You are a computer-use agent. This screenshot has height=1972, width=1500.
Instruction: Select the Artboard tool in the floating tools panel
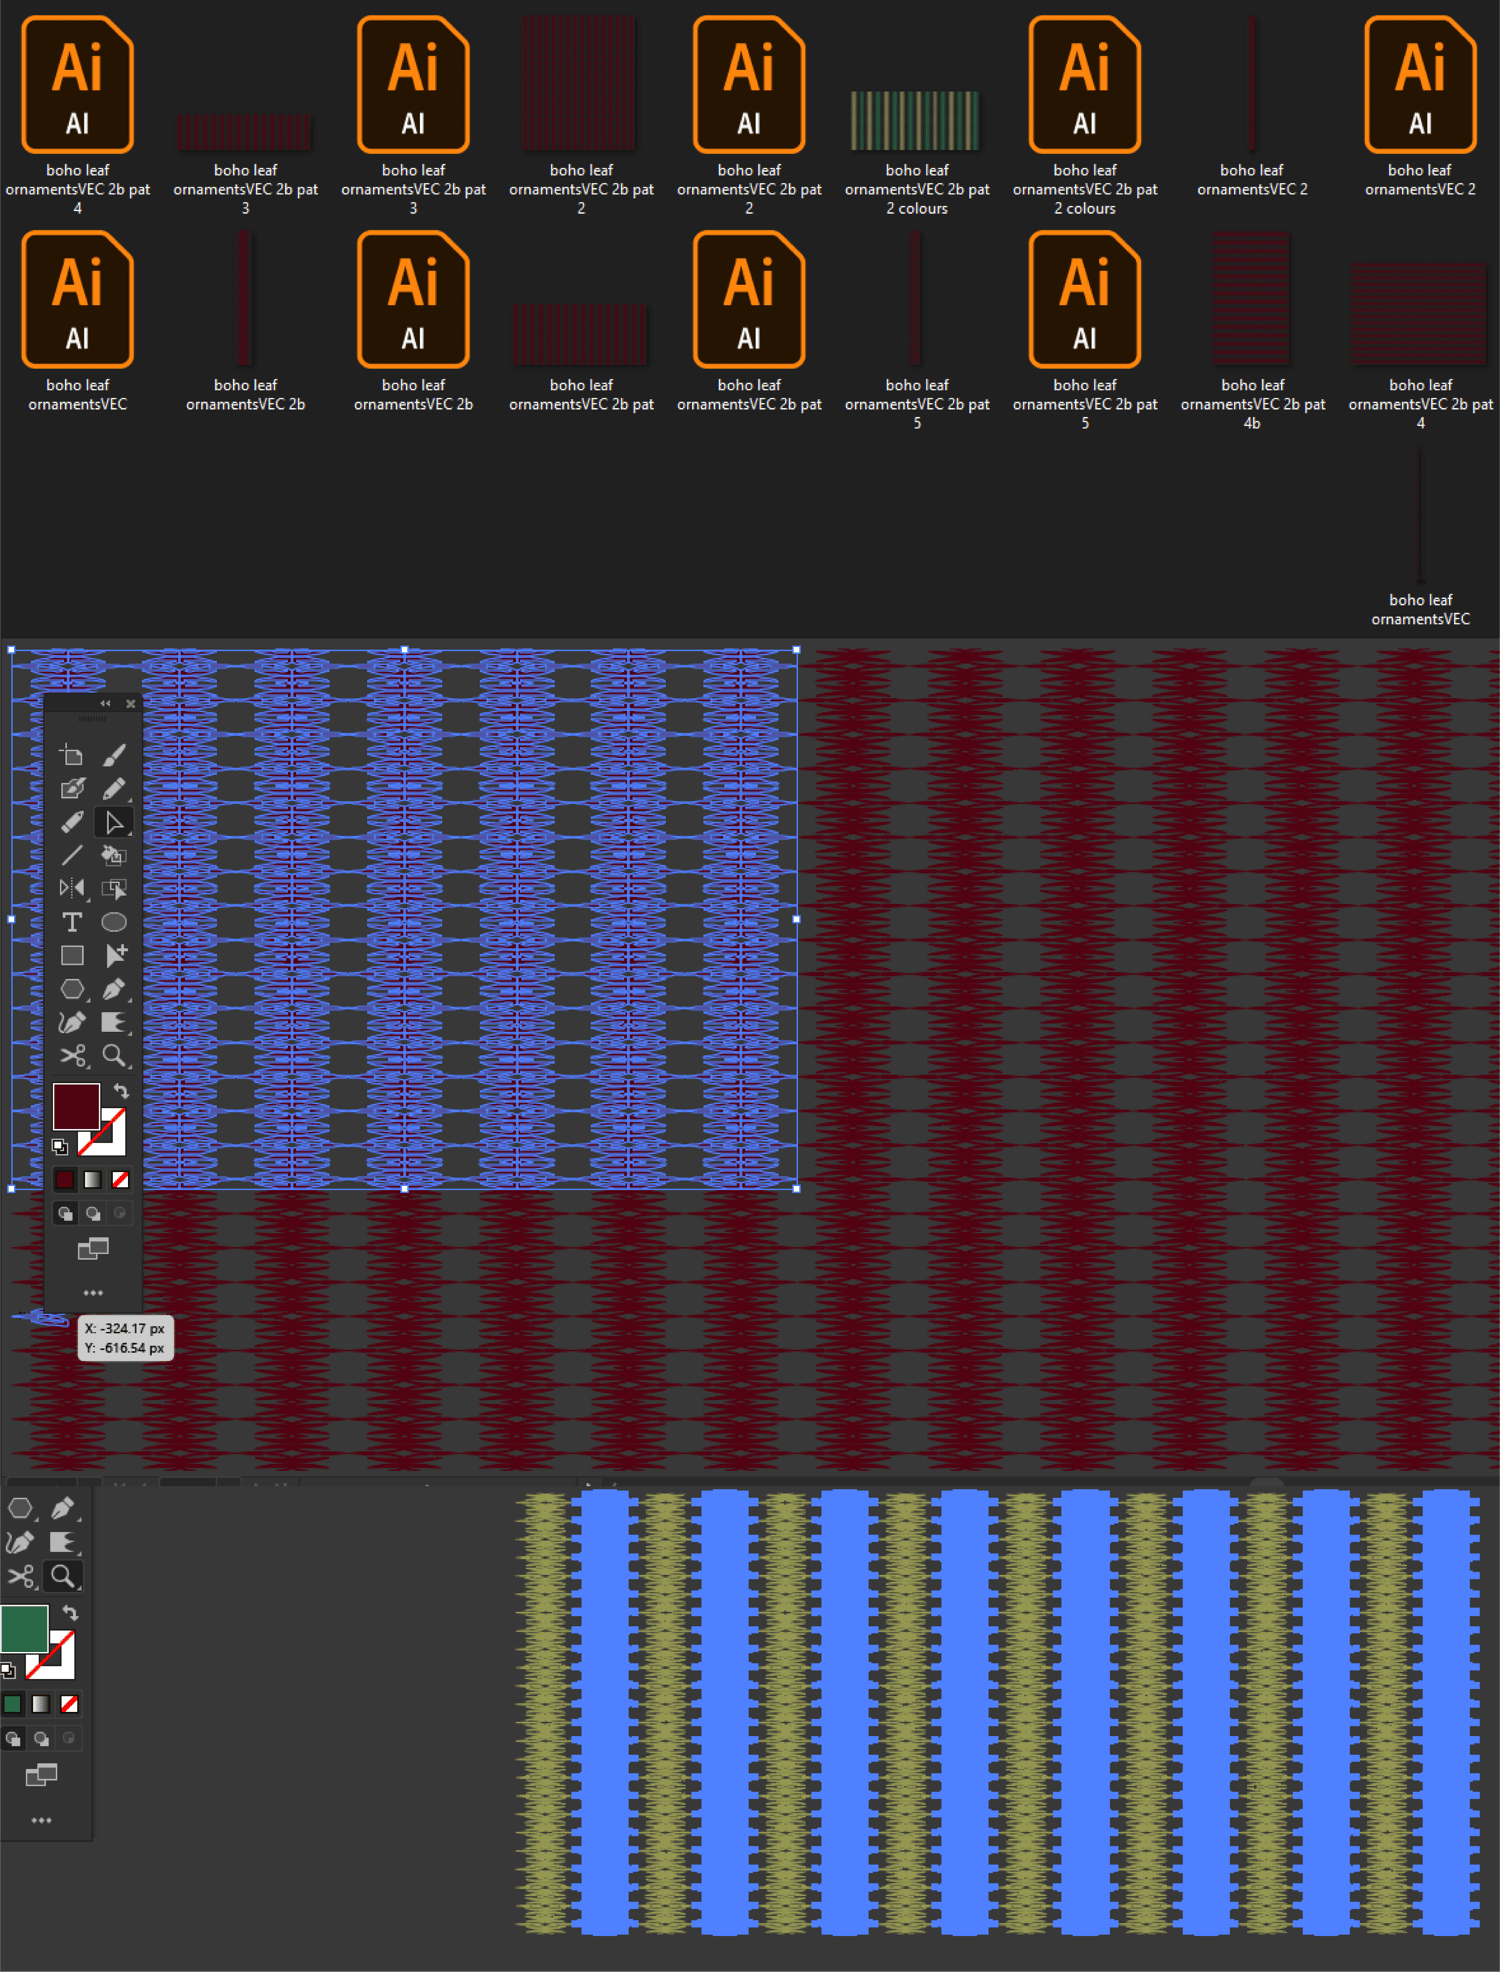72,755
